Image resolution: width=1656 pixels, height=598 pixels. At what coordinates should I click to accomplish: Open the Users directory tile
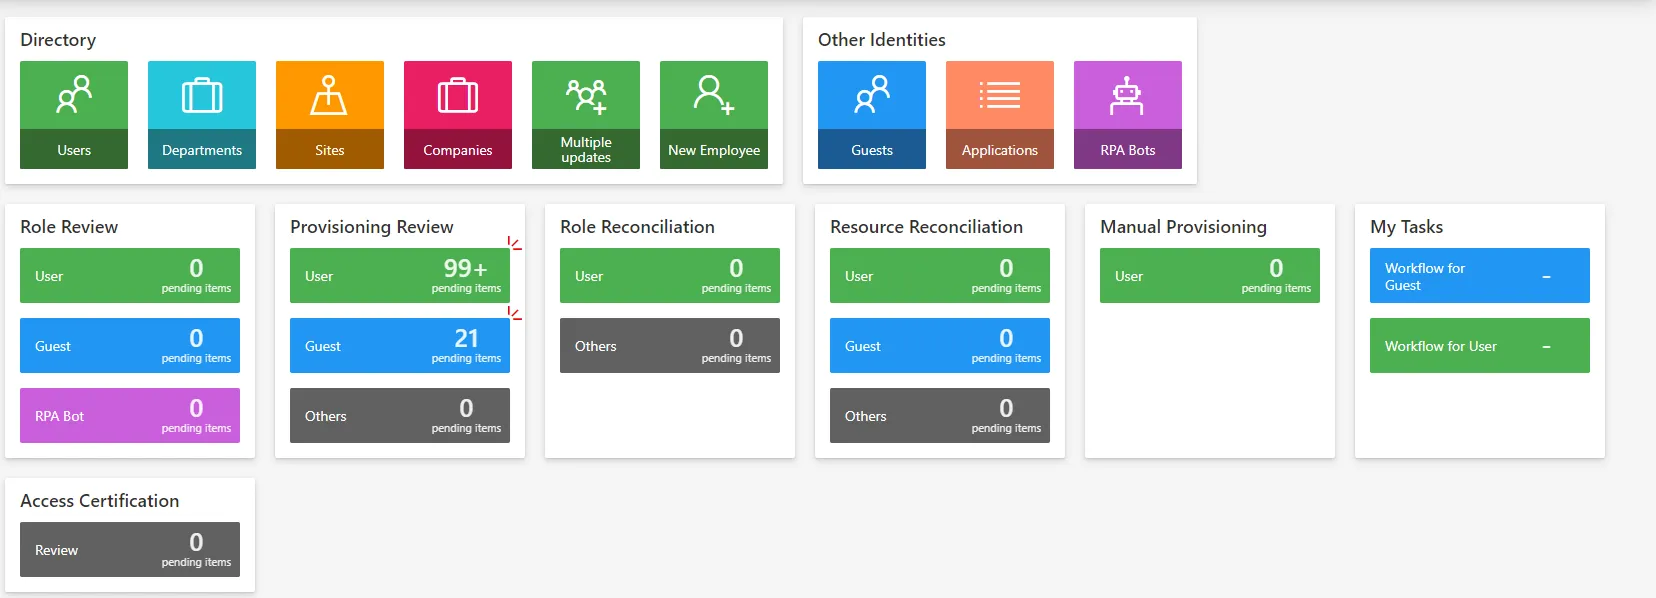click(74, 115)
